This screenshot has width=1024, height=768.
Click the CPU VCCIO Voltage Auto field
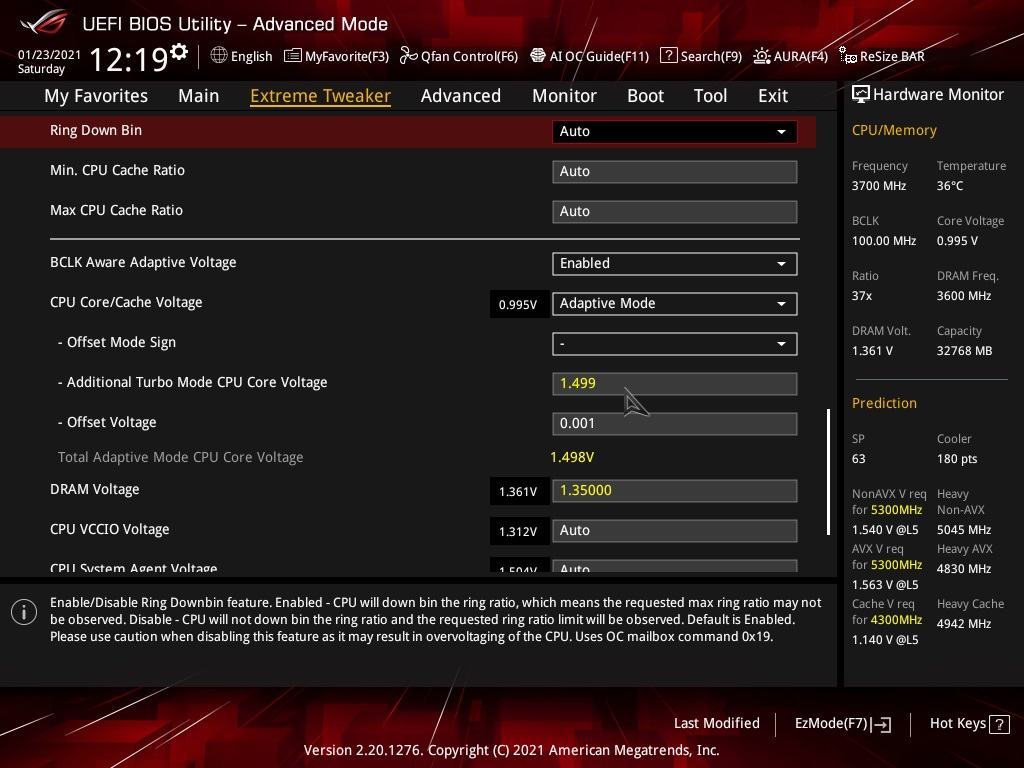coord(675,530)
